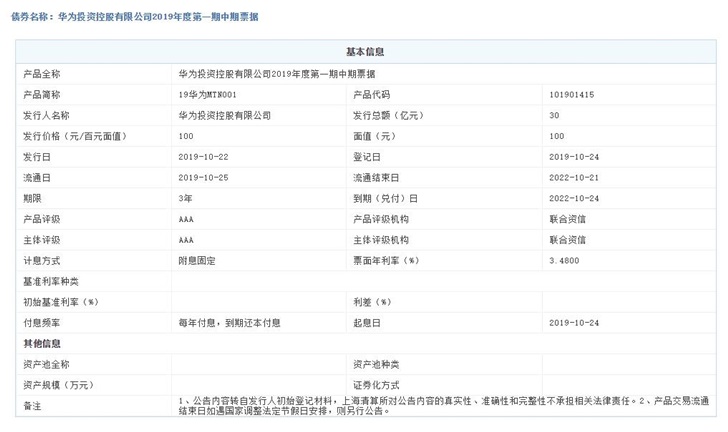The height and width of the screenshot is (432, 728).
Task: Select the registration date in the 登记日 row
Action: [x=574, y=157]
